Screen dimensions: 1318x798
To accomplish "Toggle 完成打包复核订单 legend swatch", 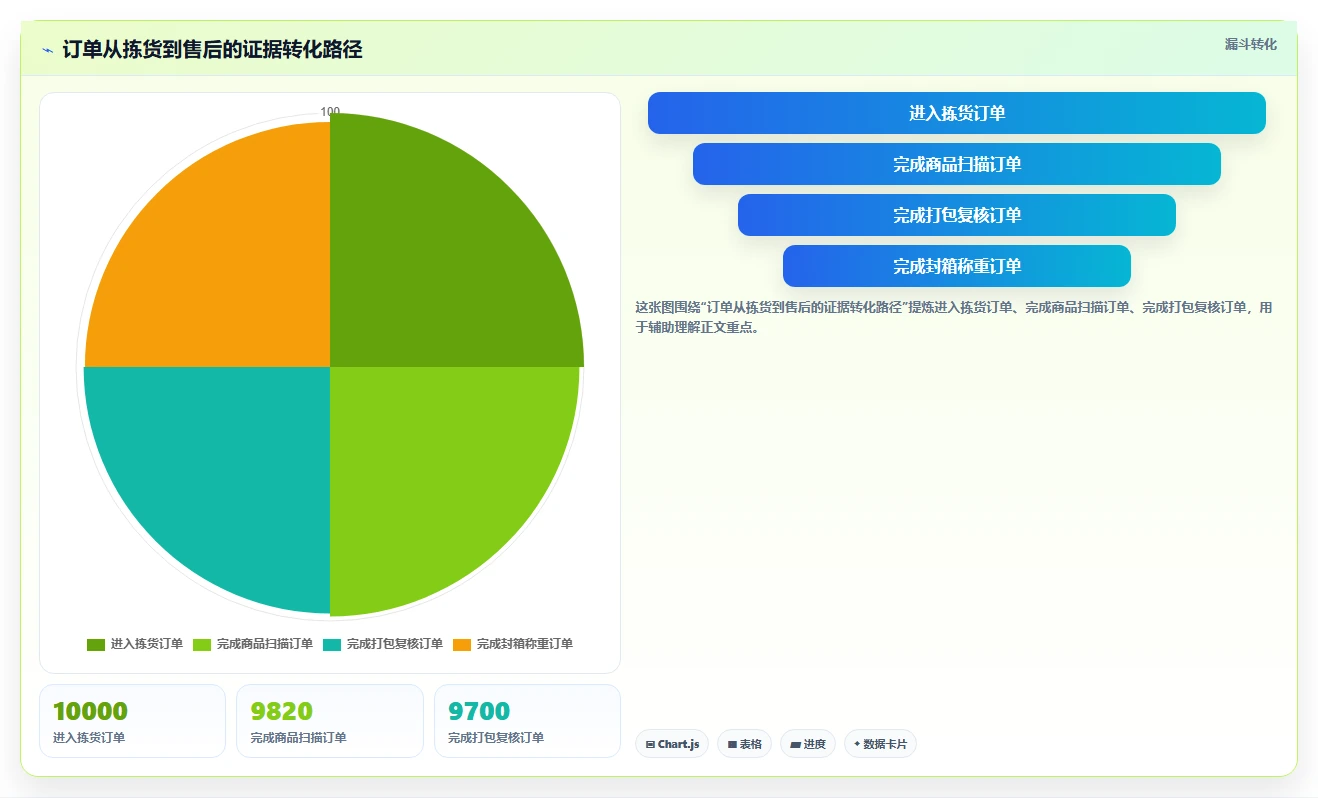I will pos(332,644).
